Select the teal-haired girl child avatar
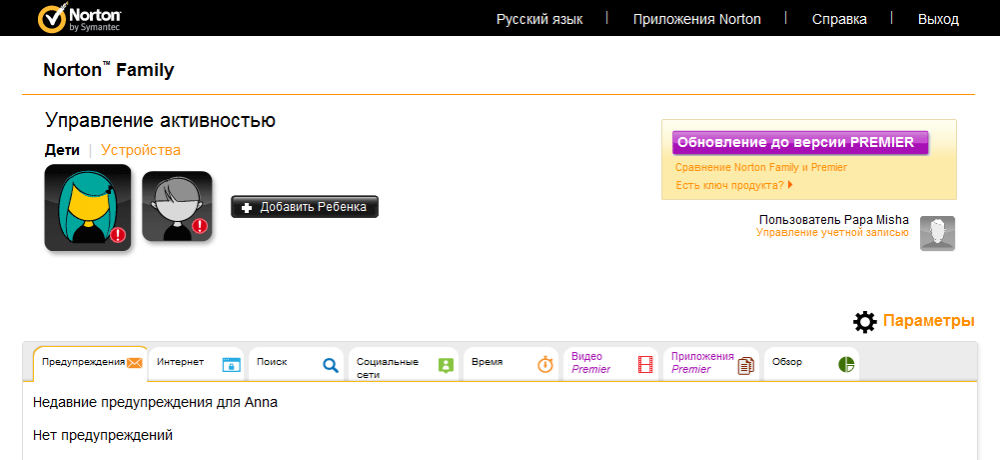Image resolution: width=1000 pixels, height=460 pixels. point(88,207)
